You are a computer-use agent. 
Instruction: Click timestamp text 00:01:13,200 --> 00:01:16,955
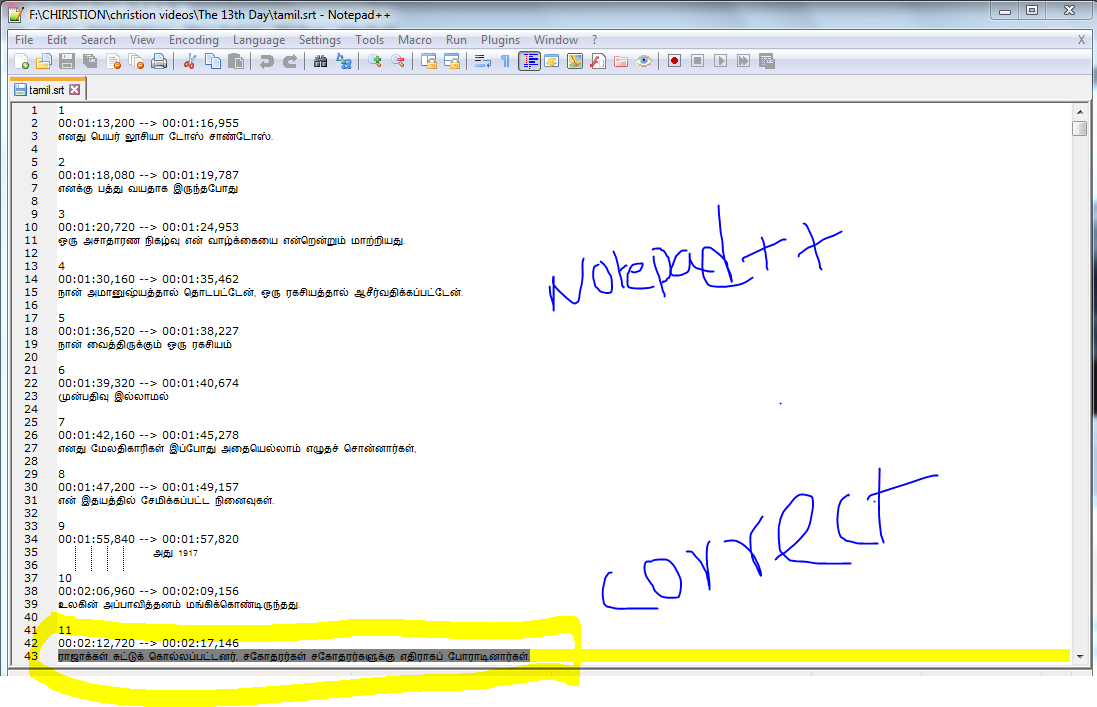[148, 123]
